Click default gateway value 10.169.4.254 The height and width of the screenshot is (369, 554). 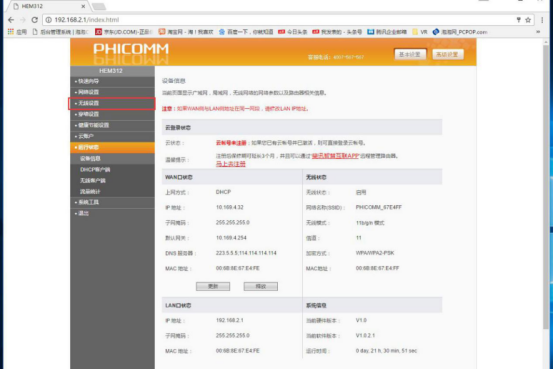point(231,238)
